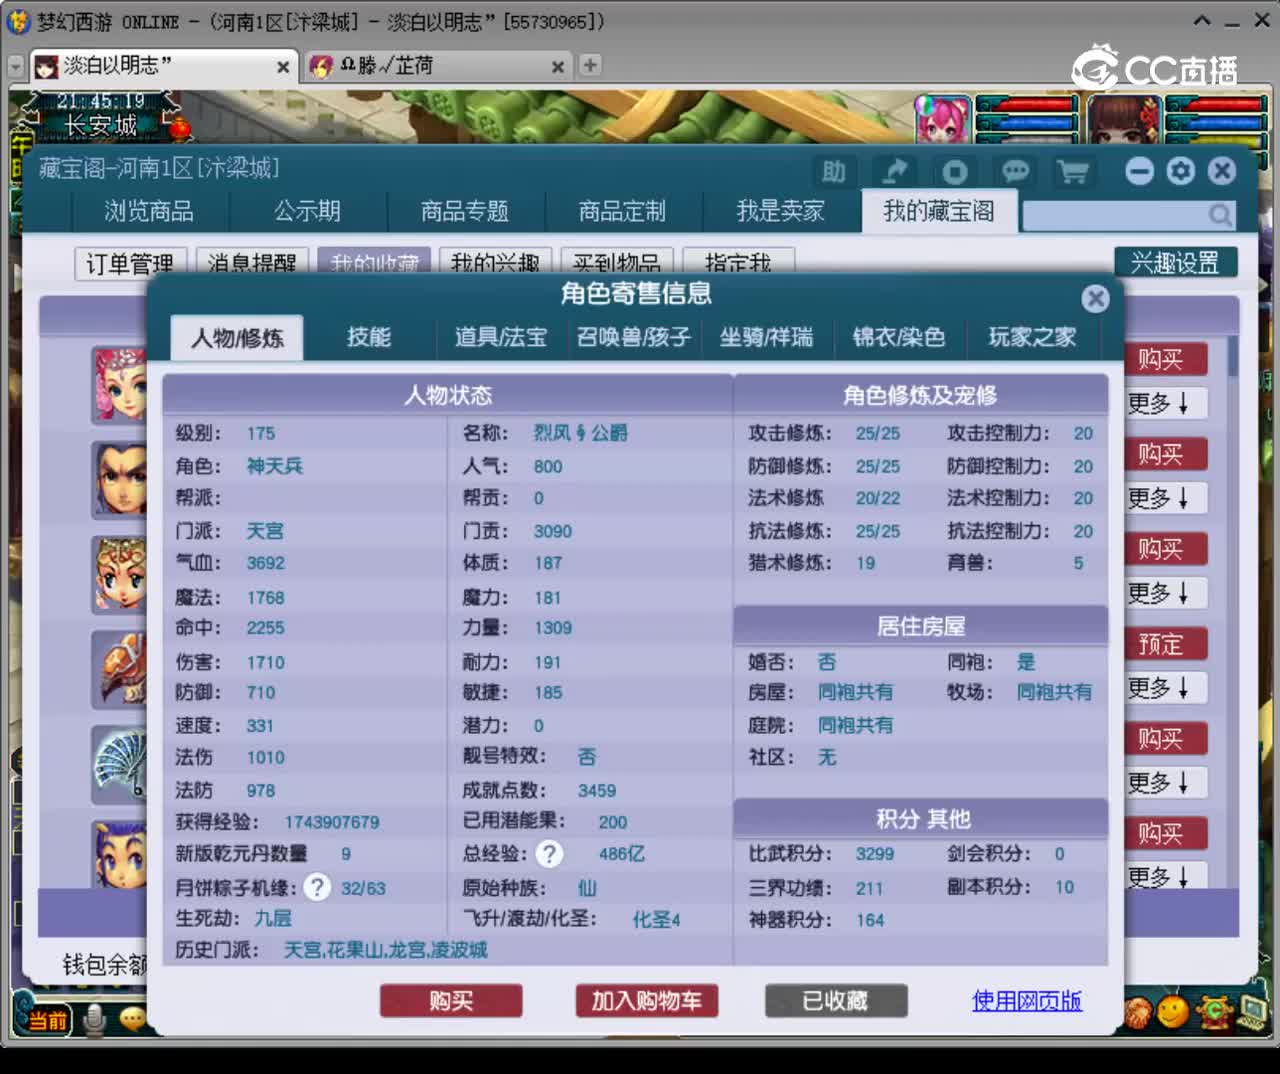Screen dimensions: 1280x1074
Task: Select the second dark-haired character thumbnail in list
Action: tap(119, 480)
